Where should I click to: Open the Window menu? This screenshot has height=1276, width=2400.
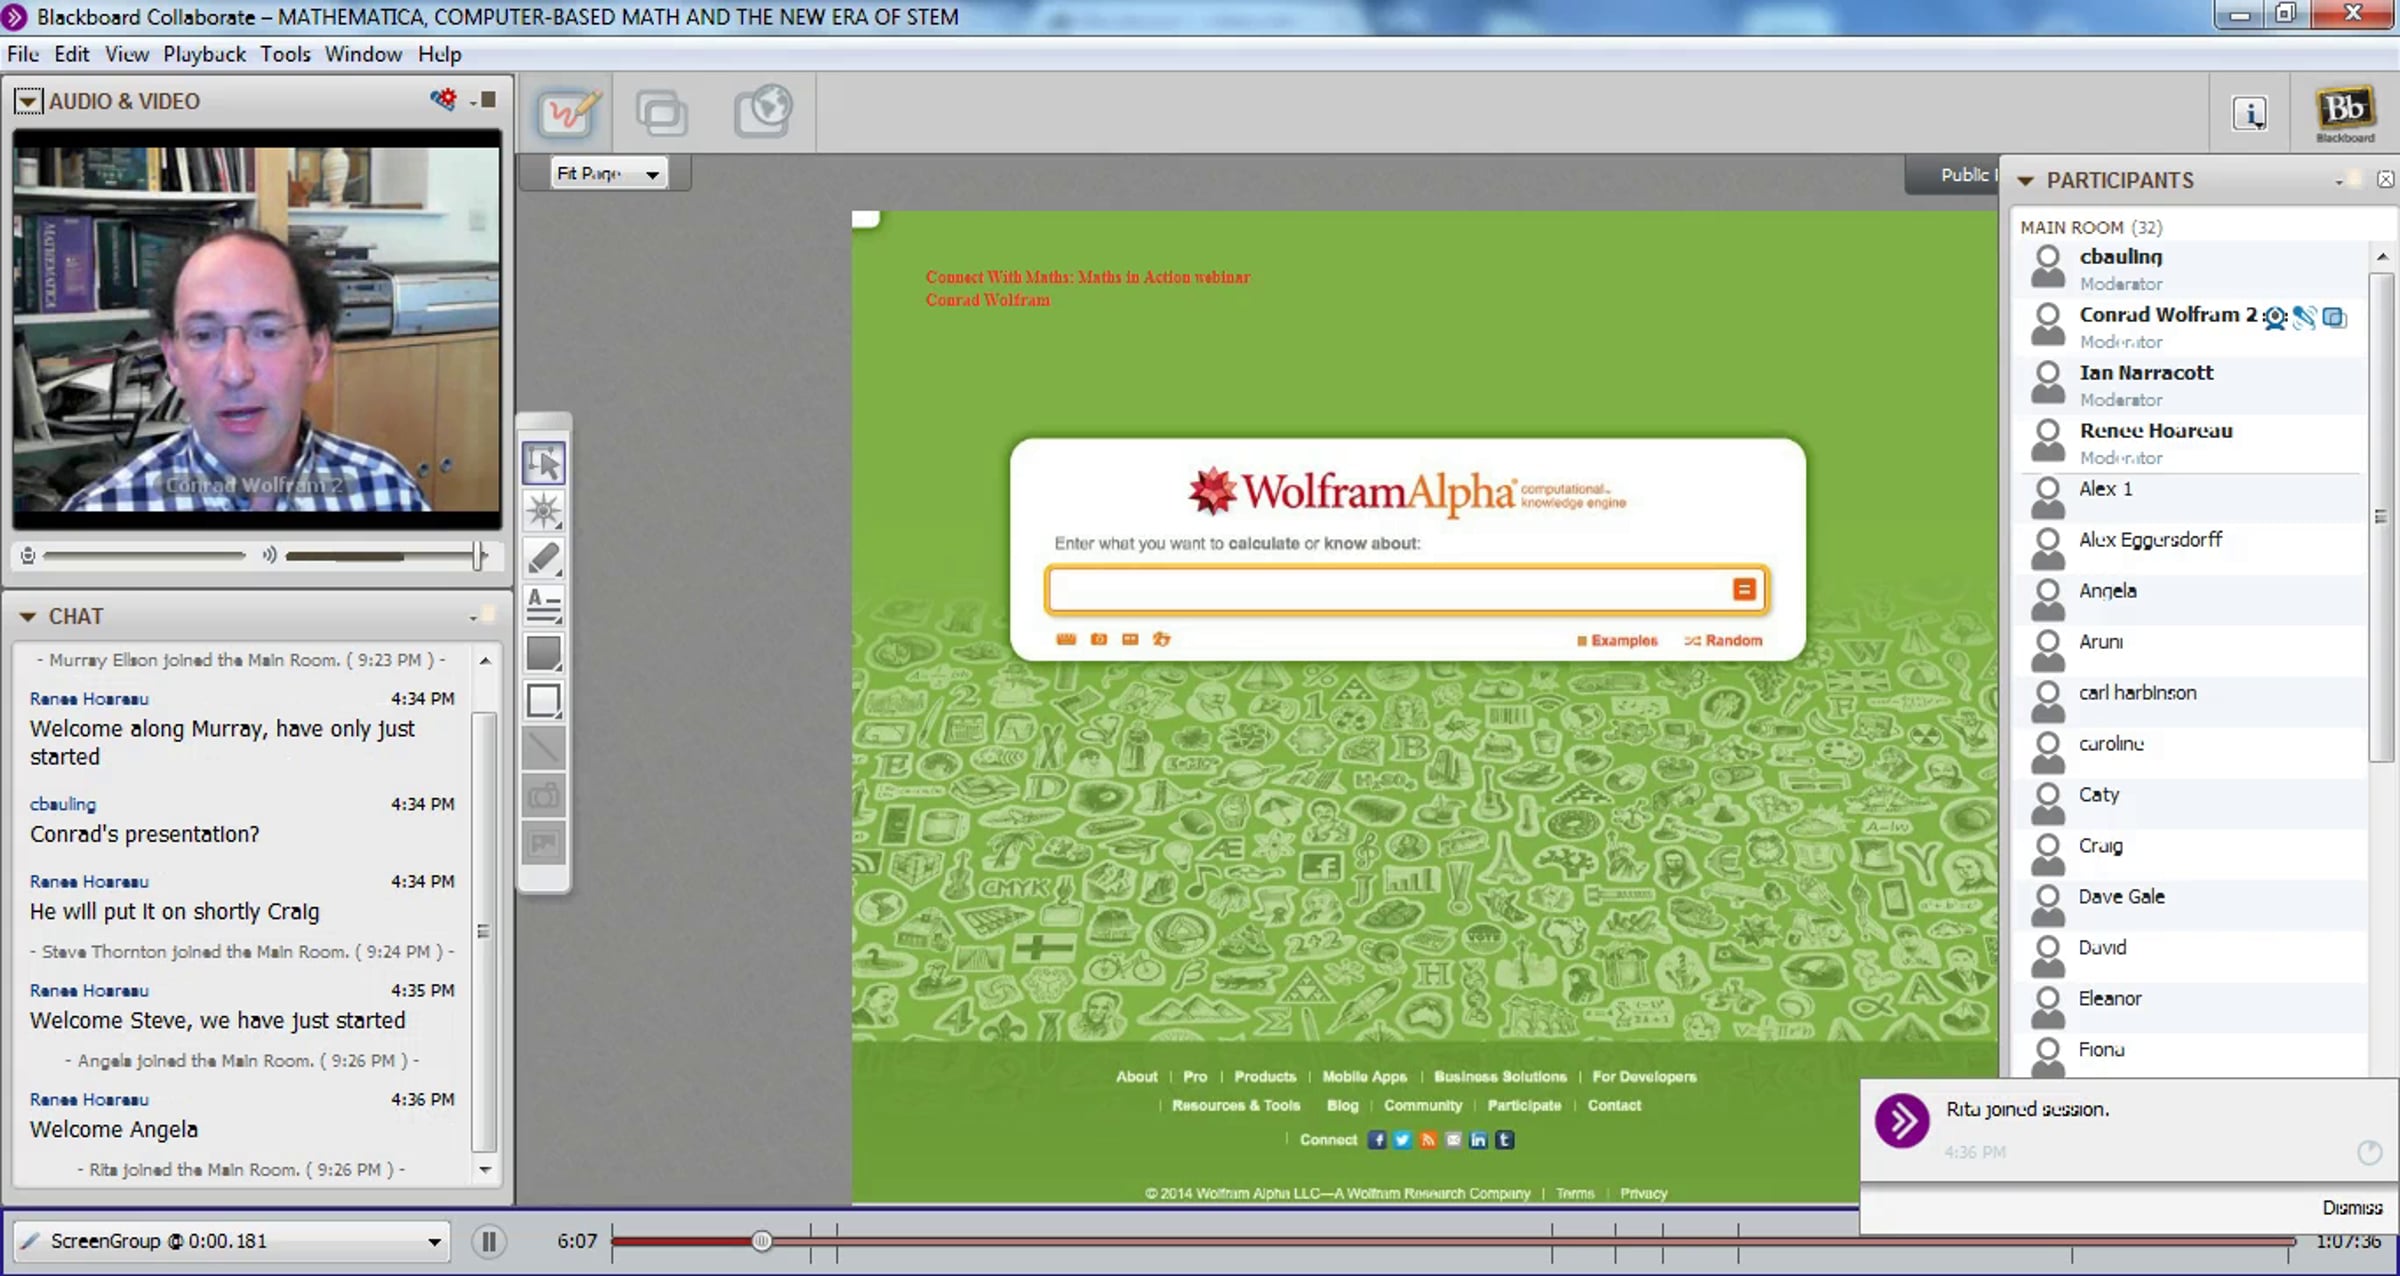click(363, 54)
